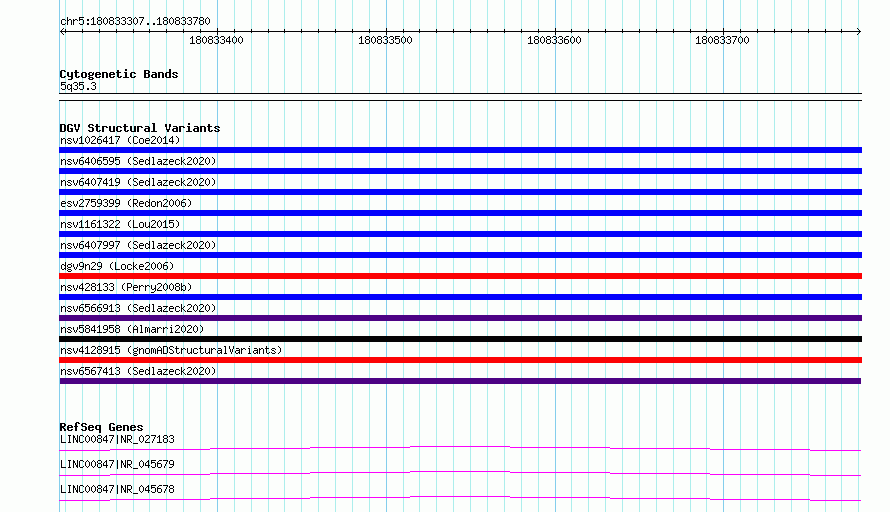Screen dimensions: 890x512
Task: Click the 180833600 ruler position label
Action: 554,40
